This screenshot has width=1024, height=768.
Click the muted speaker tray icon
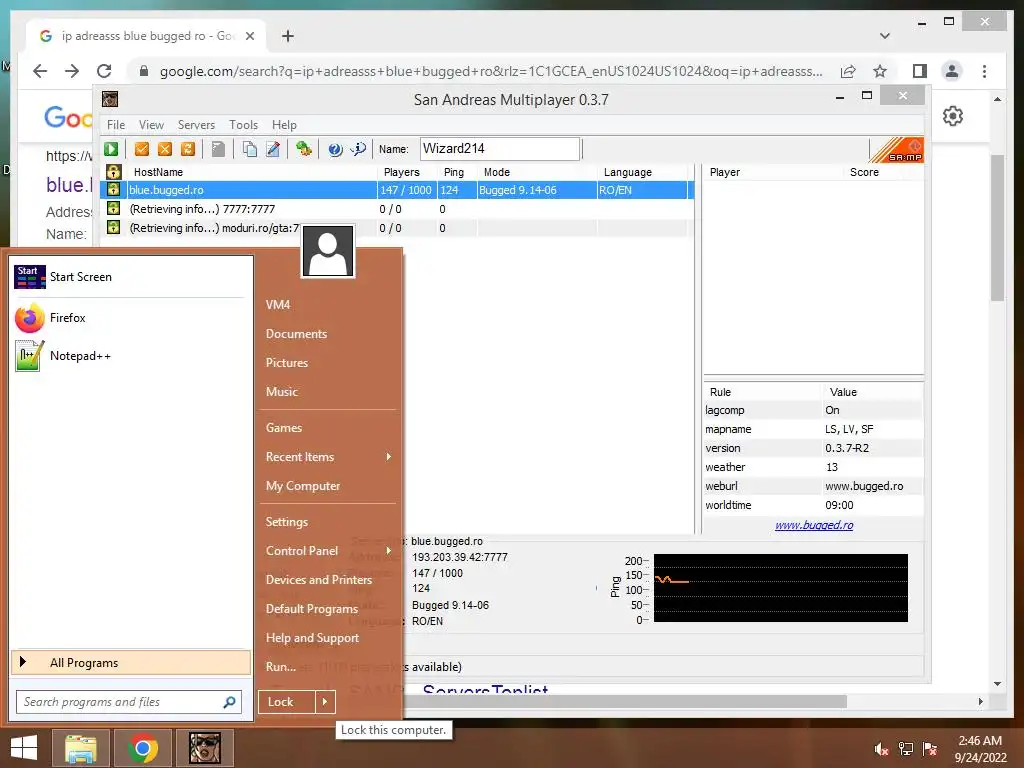(x=881, y=749)
